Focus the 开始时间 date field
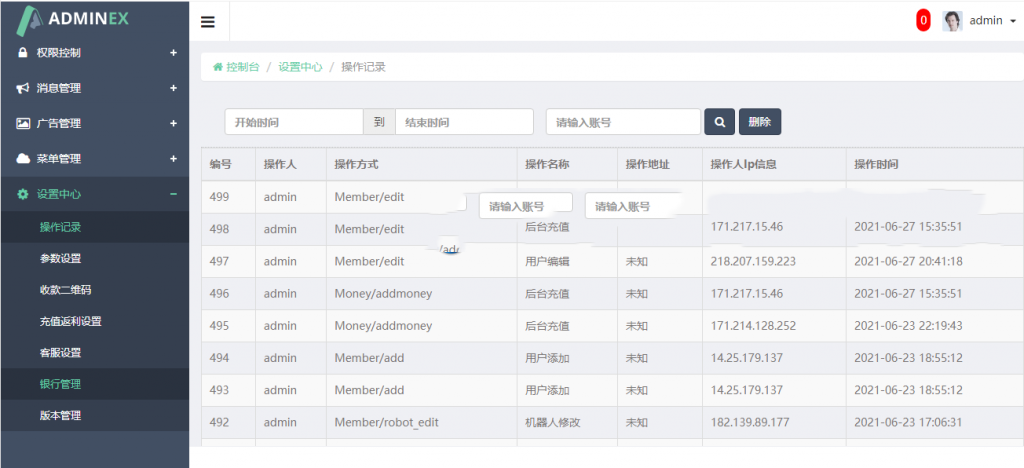1024x468 pixels. (x=293, y=122)
